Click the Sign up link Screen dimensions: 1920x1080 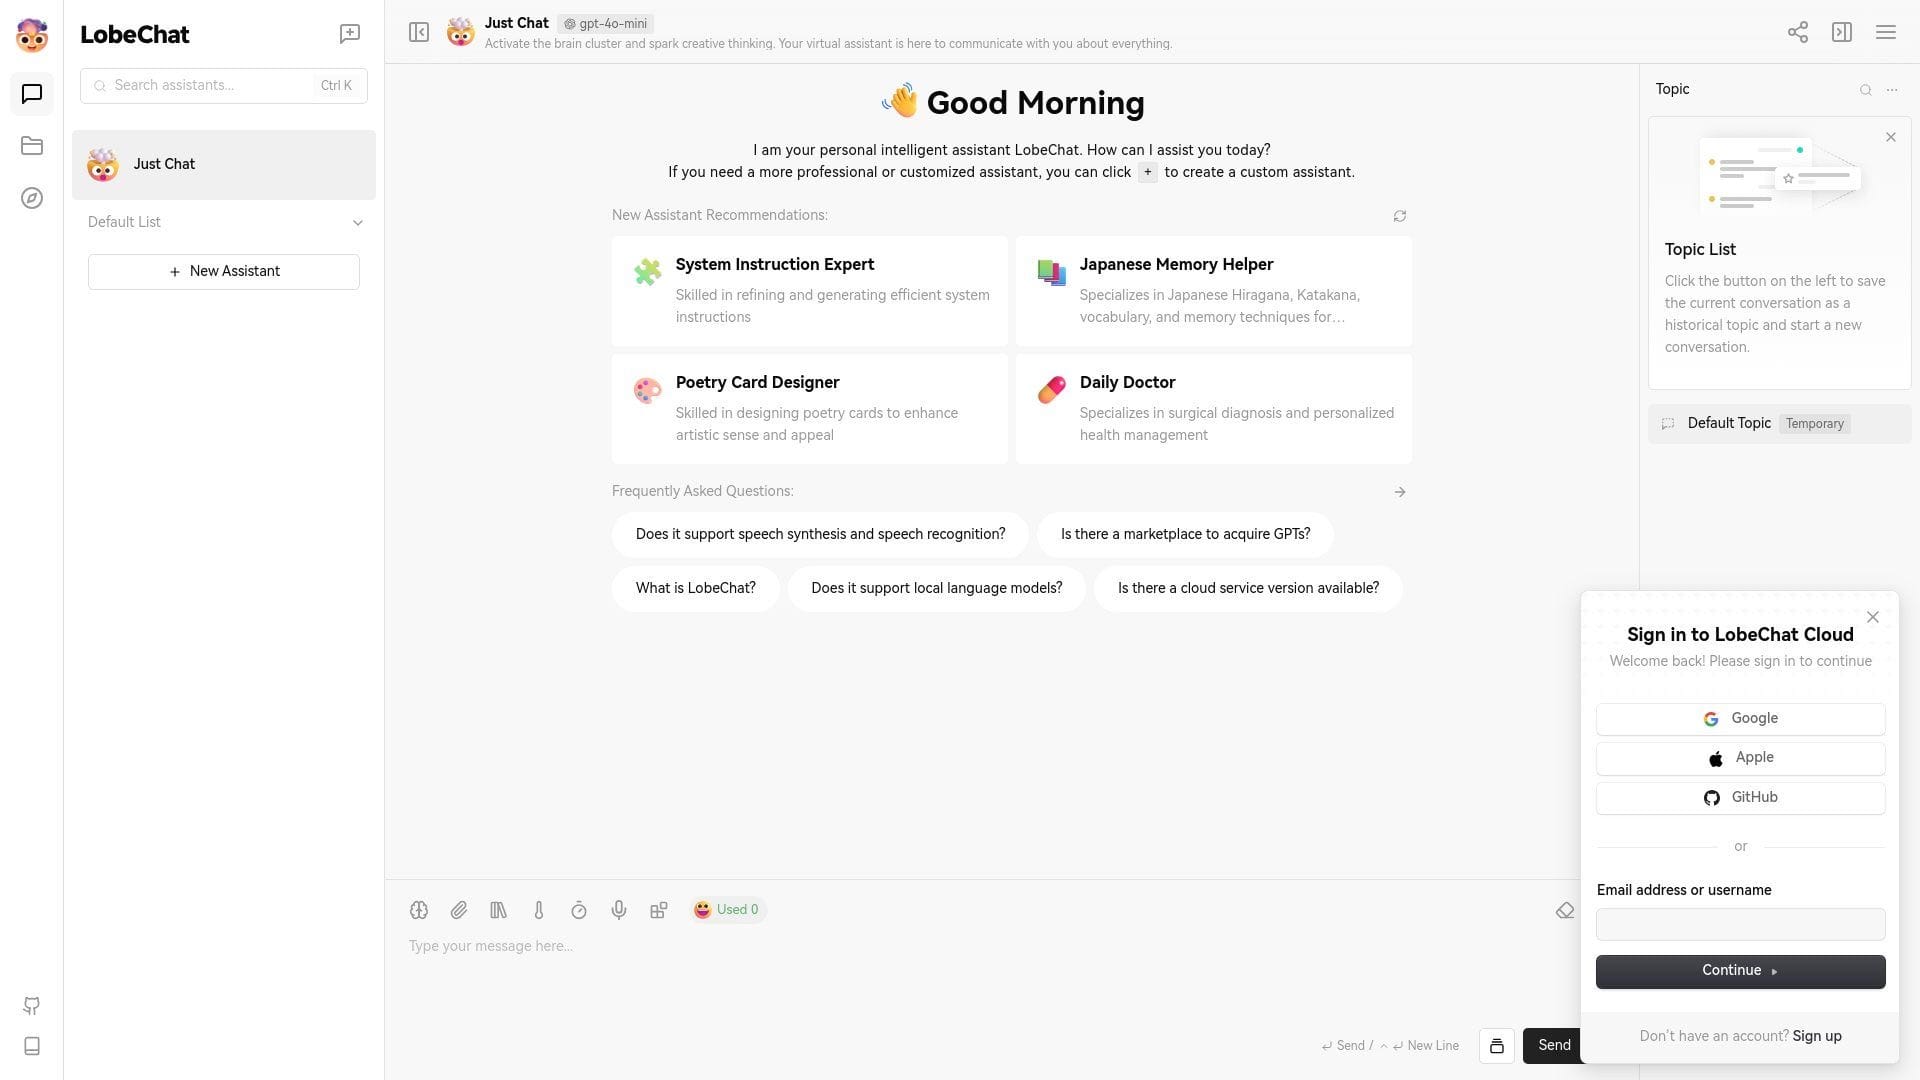(1817, 1035)
